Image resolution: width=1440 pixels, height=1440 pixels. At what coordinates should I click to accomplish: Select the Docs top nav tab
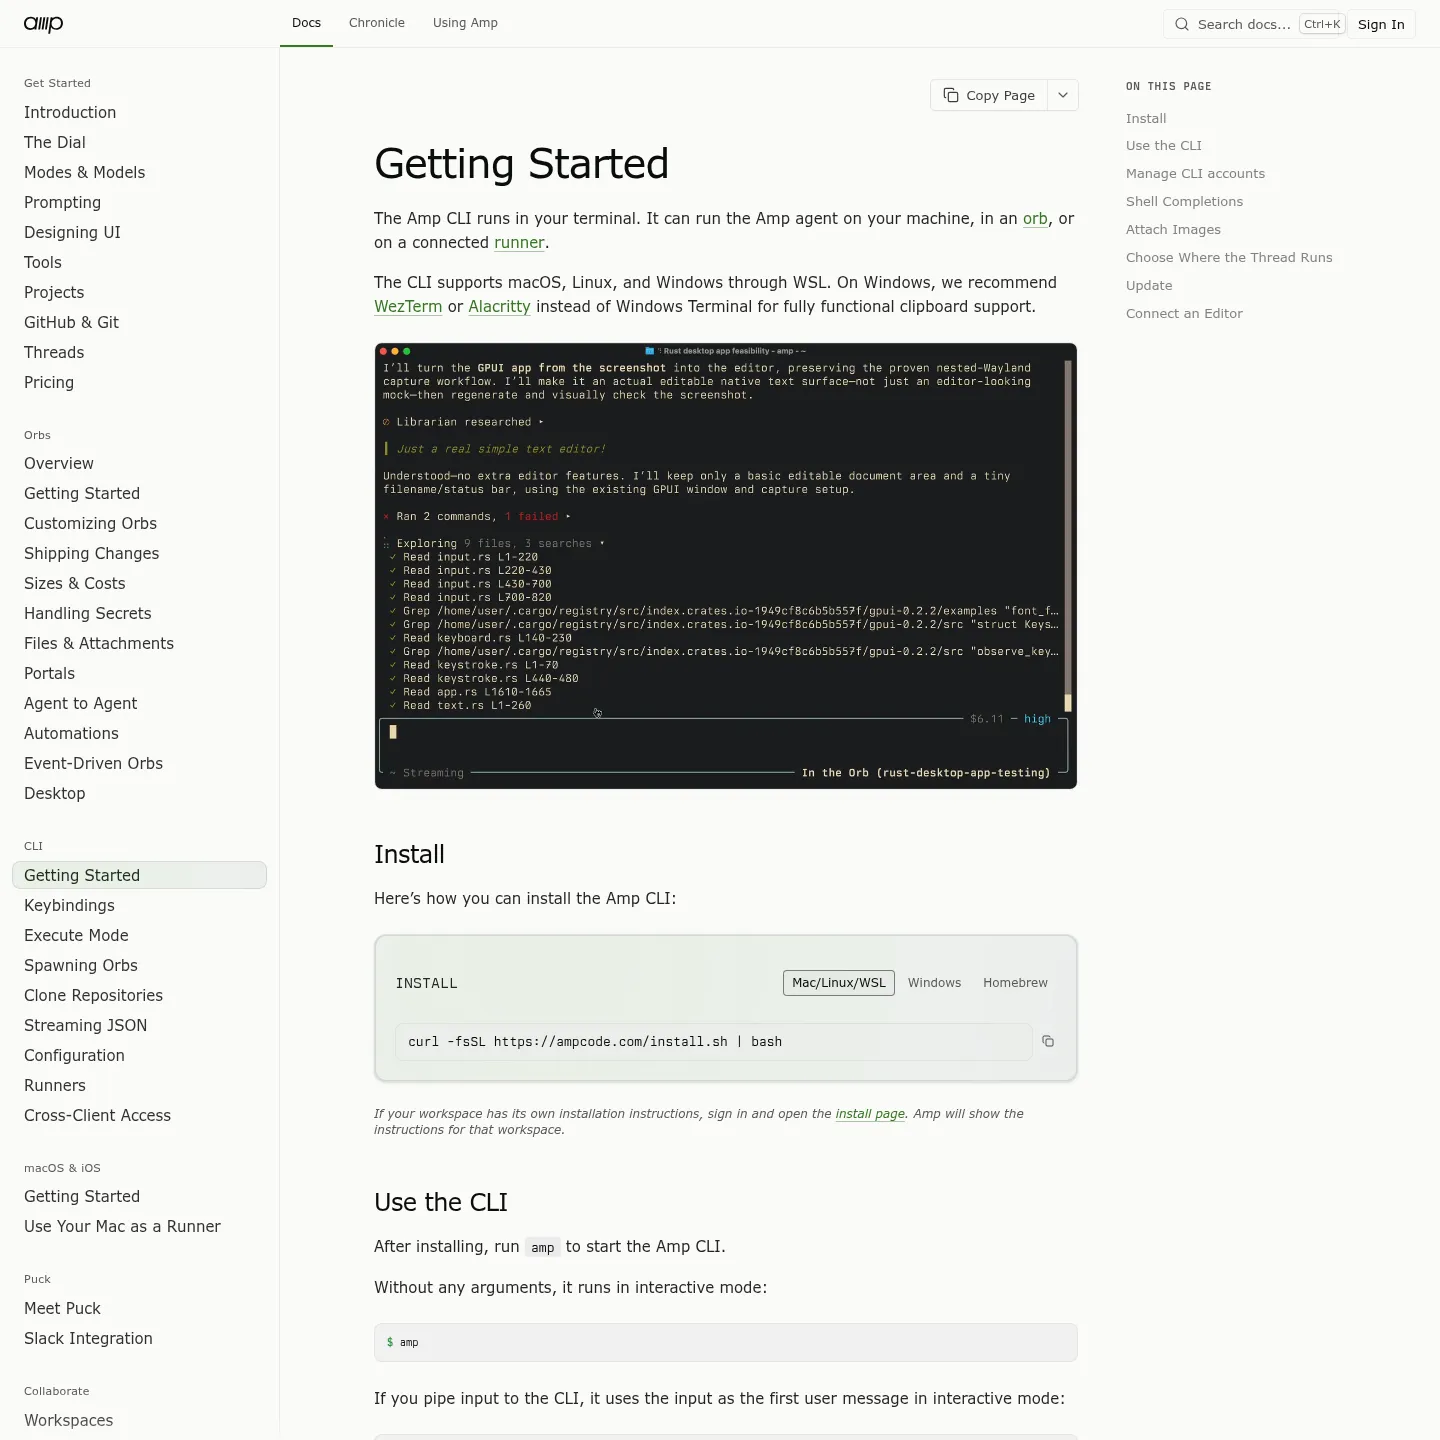point(306,23)
